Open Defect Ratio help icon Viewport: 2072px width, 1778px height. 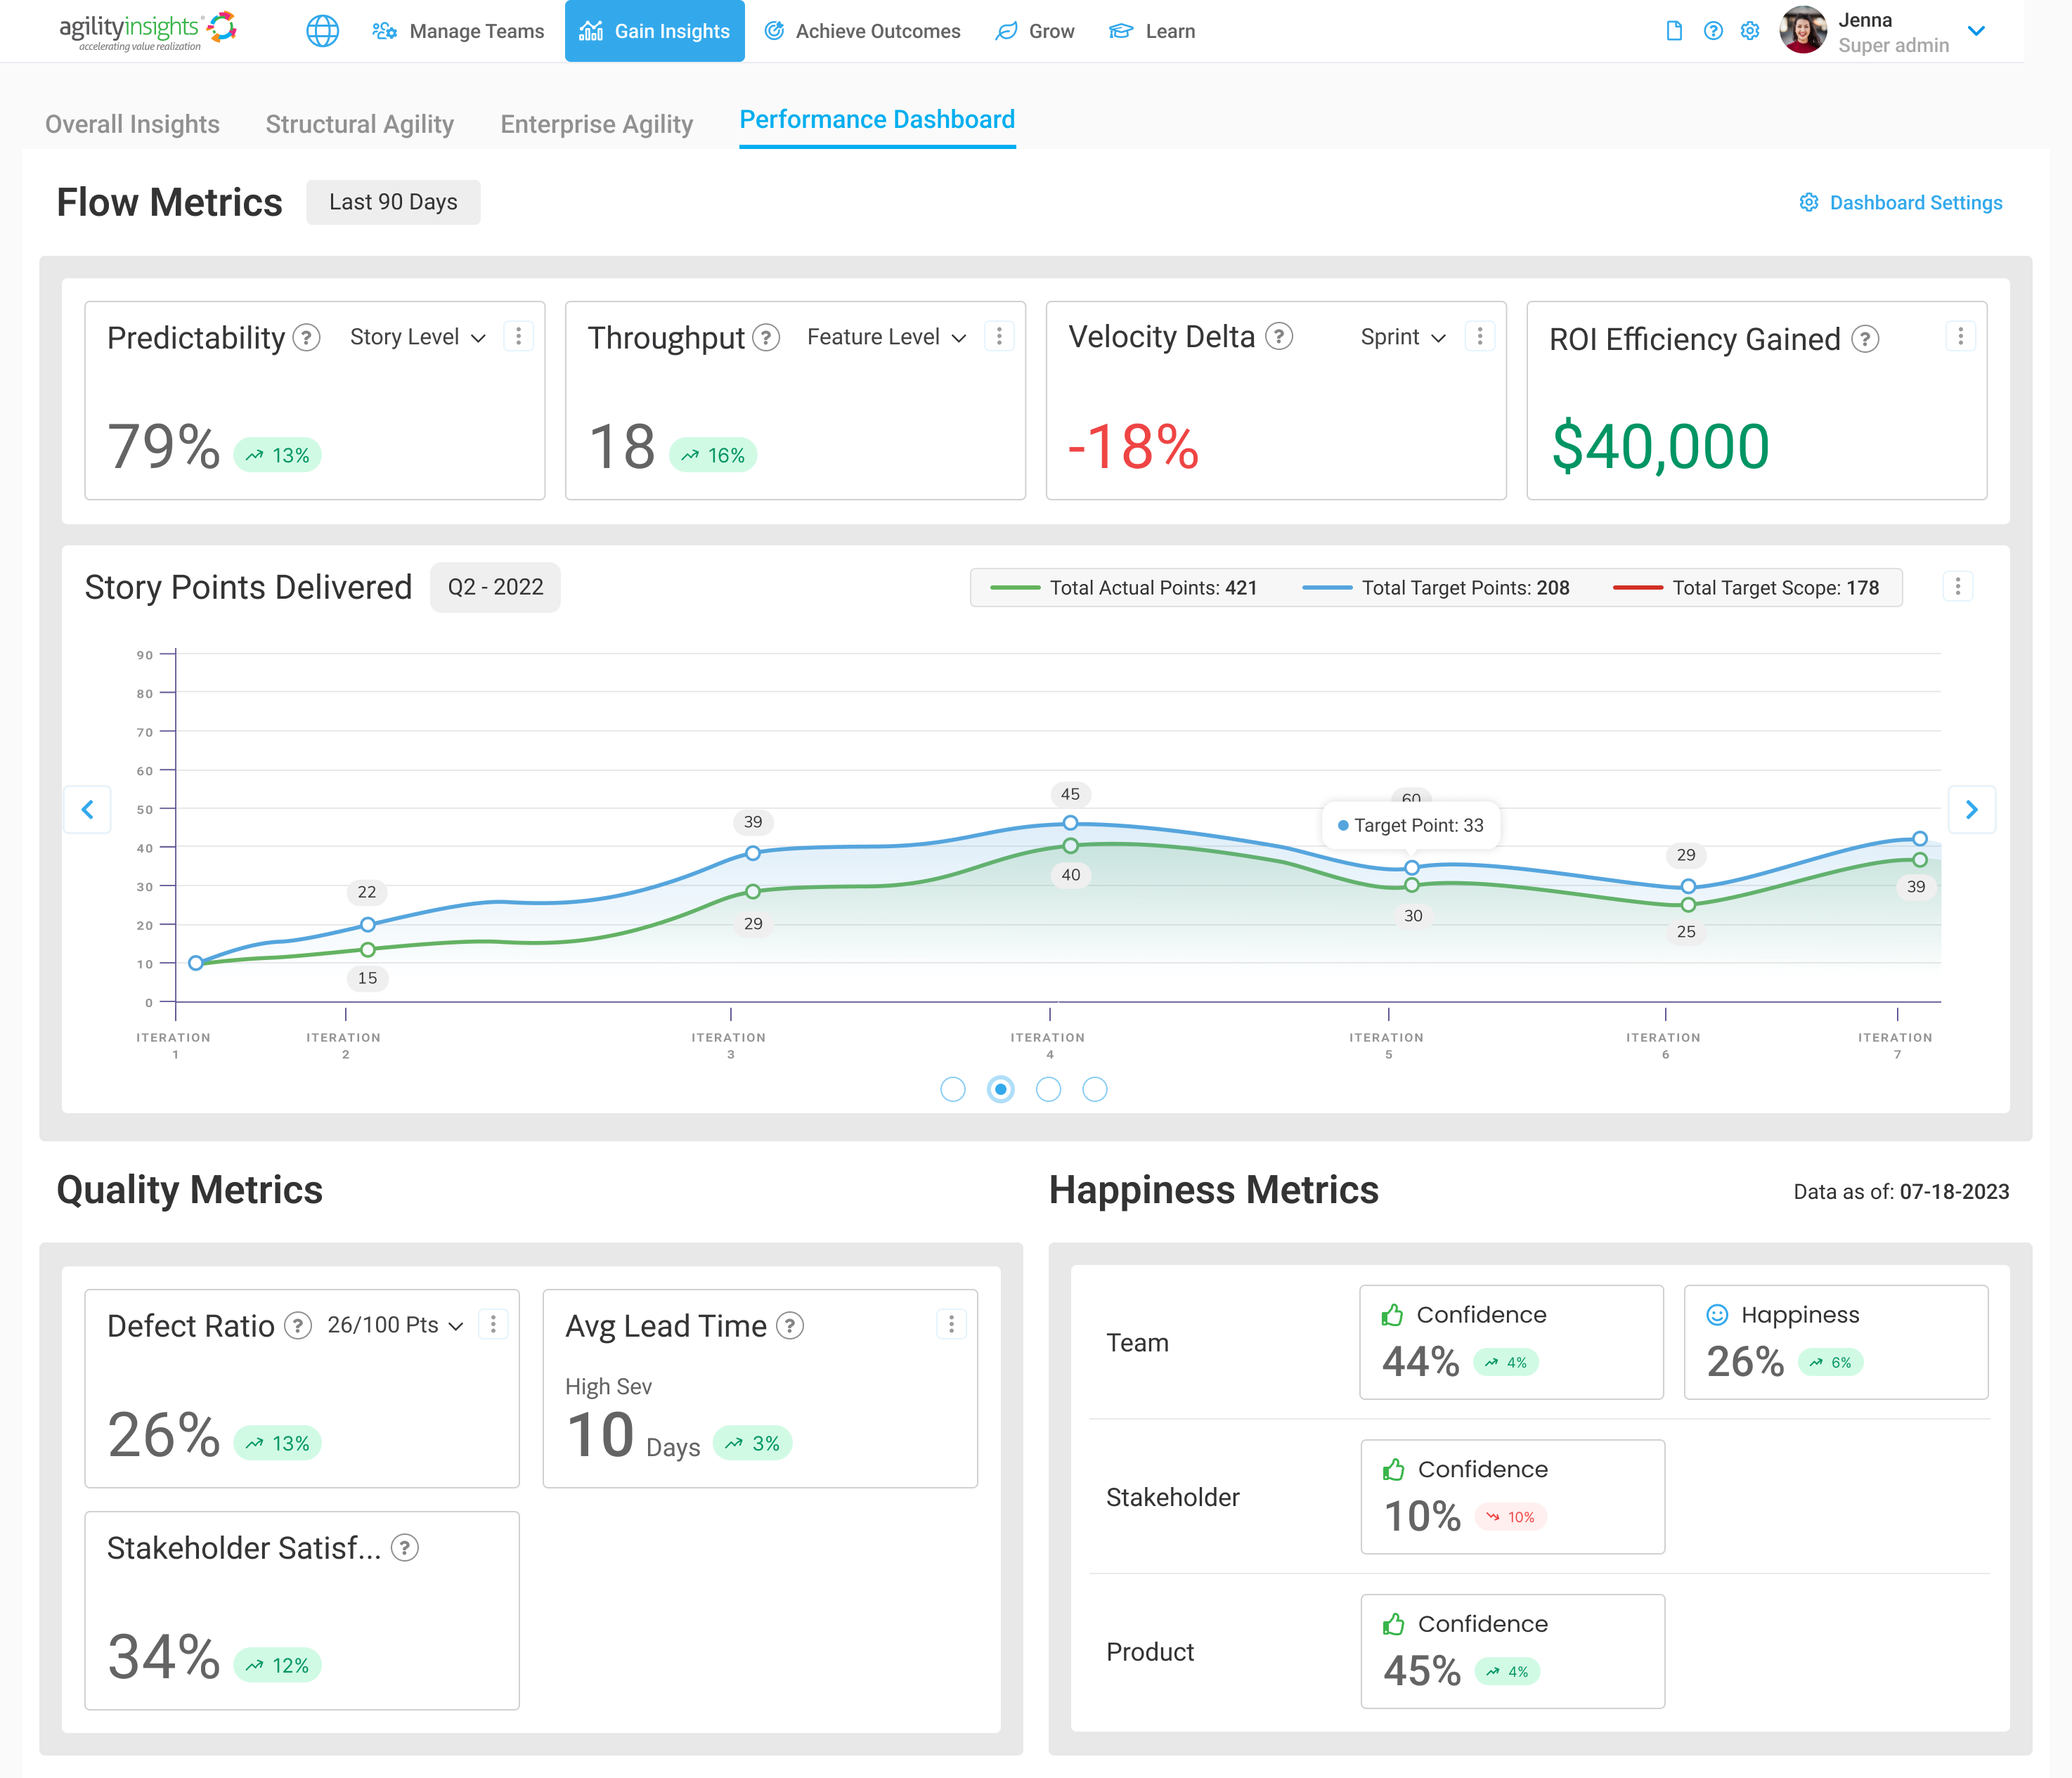pos(298,1326)
